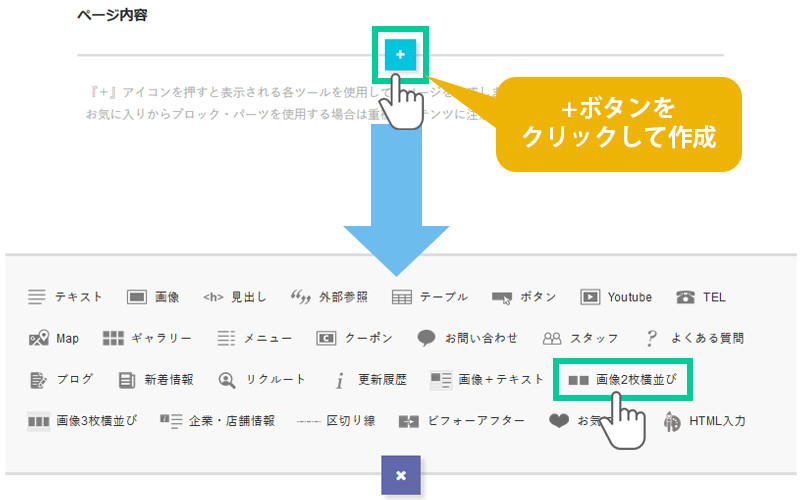Select the ギャラリー gallery tool
Viewport: 800px width, 500px height.
(x=147, y=338)
